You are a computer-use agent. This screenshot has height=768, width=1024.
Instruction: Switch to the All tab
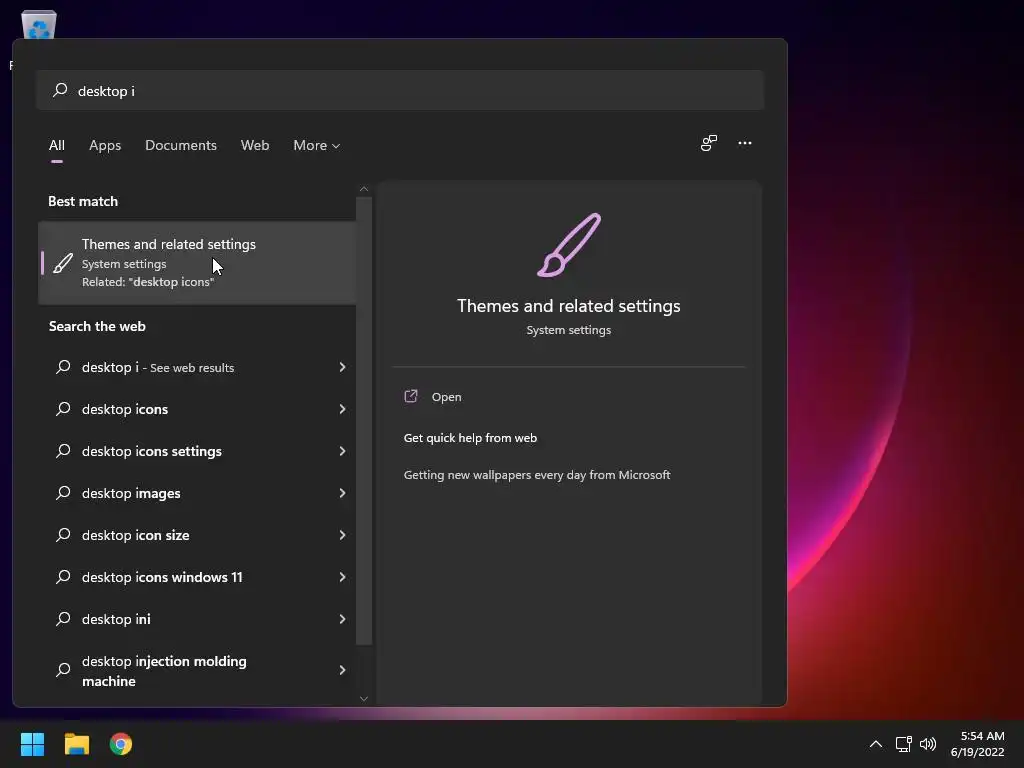(x=57, y=145)
